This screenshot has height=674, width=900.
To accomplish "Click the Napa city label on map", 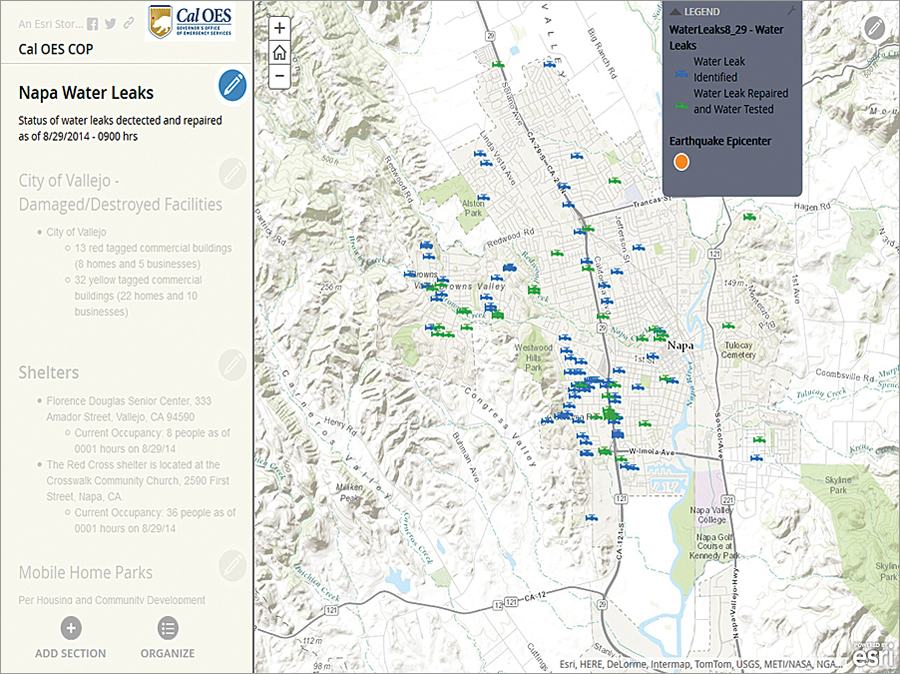I will pyautogui.click(x=680, y=346).
